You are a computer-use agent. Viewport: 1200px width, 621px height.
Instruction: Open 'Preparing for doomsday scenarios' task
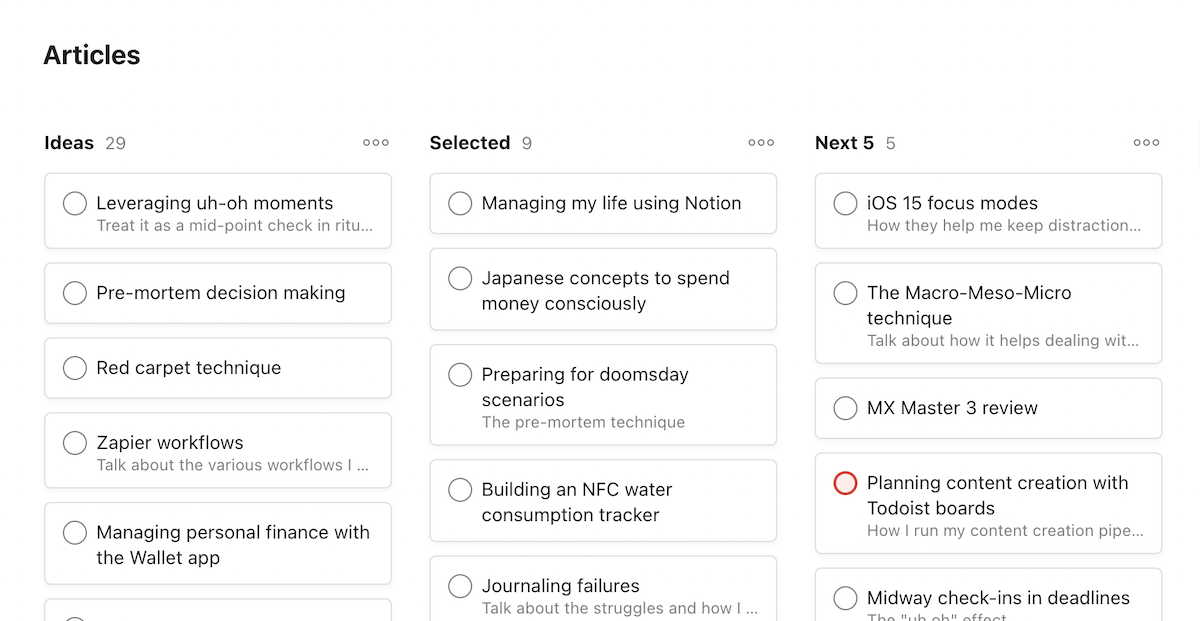585,387
